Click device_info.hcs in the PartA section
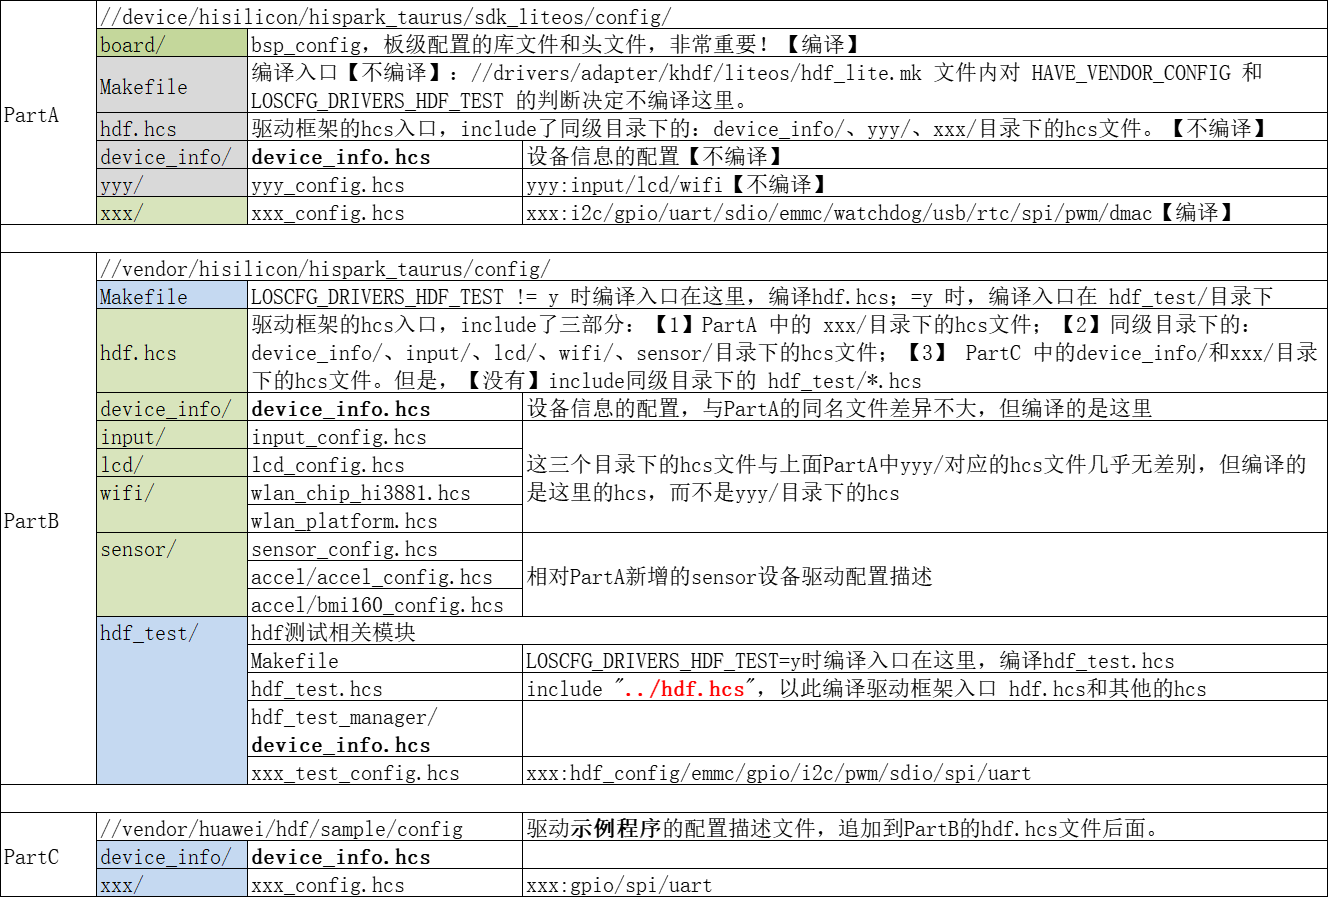This screenshot has width=1328, height=897. [x=385, y=155]
